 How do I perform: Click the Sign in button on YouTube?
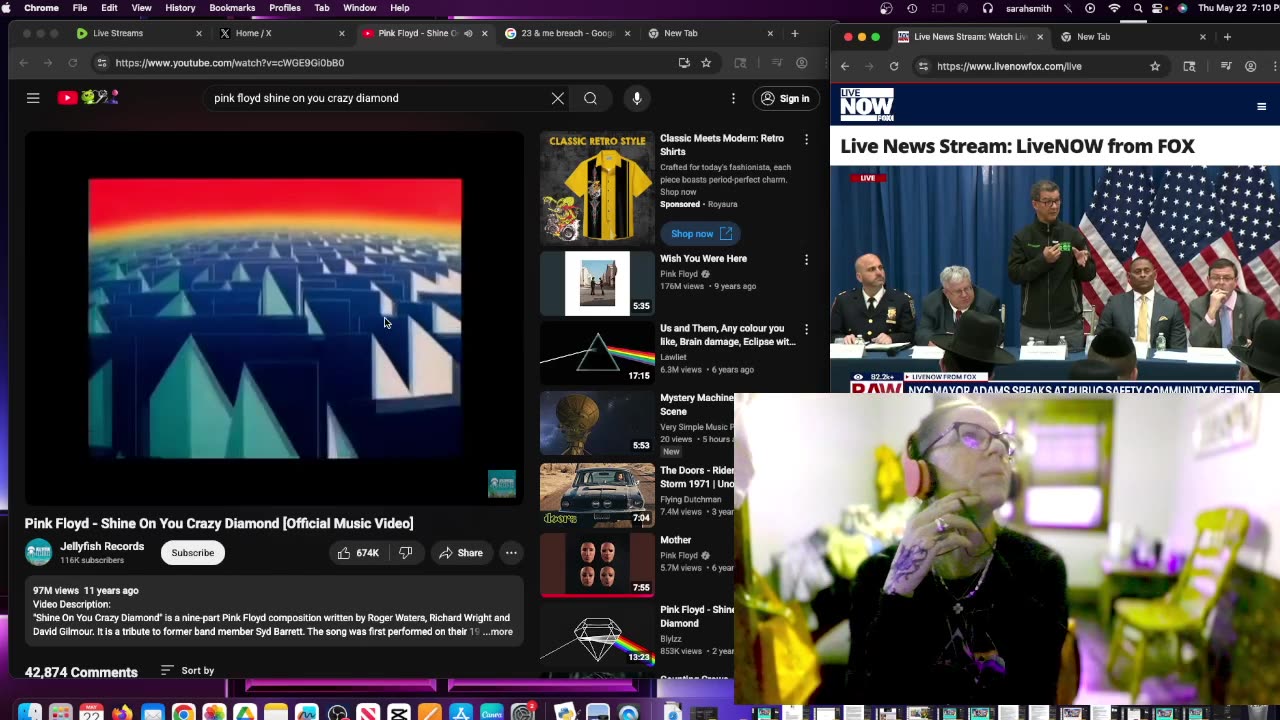785,98
